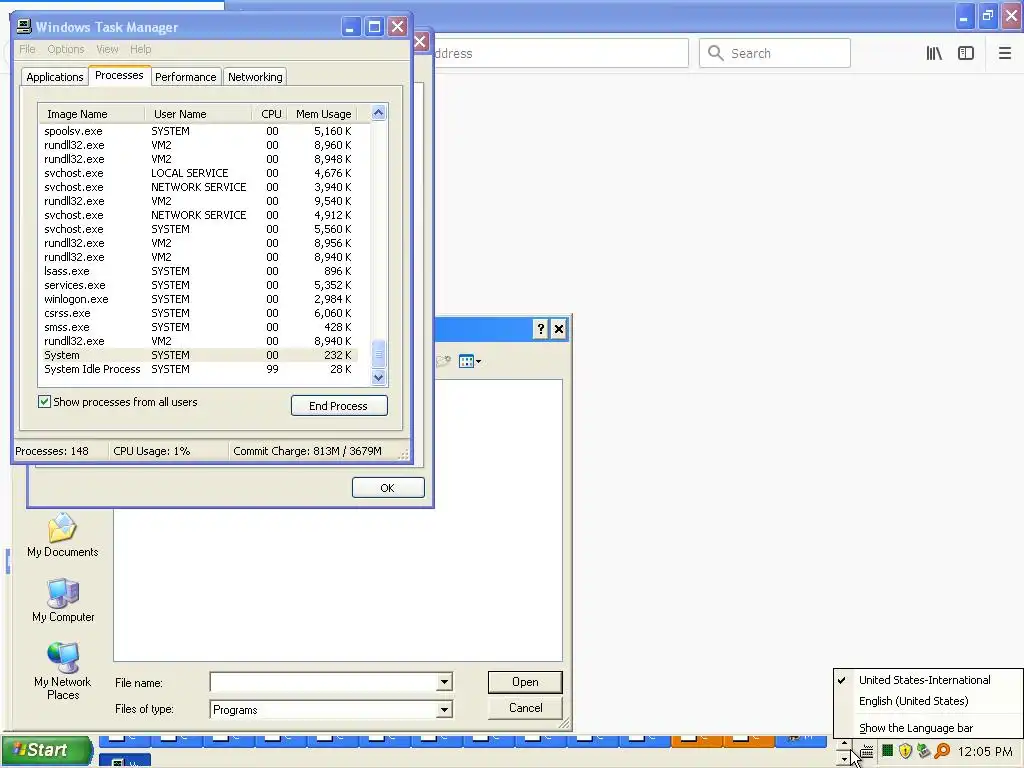Select the spoolsv.exe process row
Image resolution: width=1024 pixels, height=768 pixels.
click(198, 131)
